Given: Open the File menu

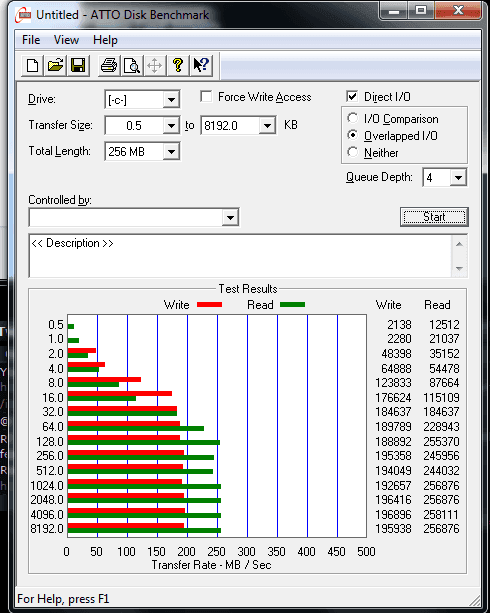Looking at the screenshot, I should [31, 40].
